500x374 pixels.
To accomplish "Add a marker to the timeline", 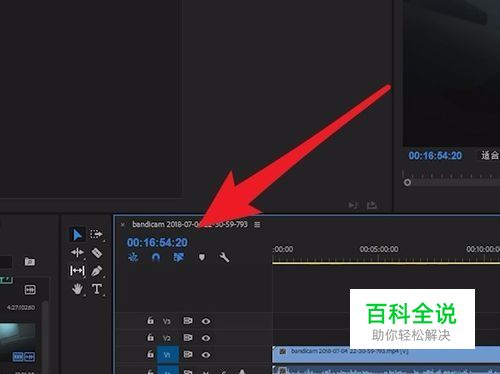I will pos(202,257).
